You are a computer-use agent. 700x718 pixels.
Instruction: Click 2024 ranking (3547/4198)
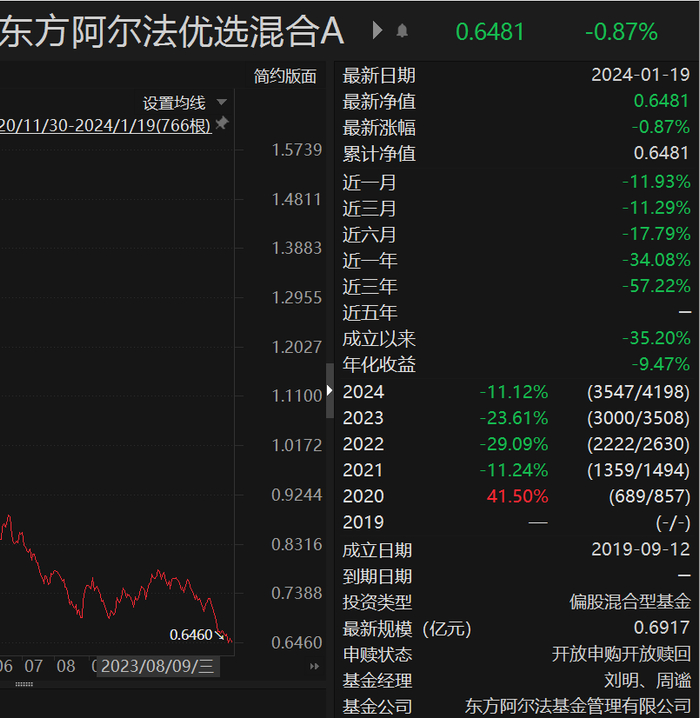[638, 392]
